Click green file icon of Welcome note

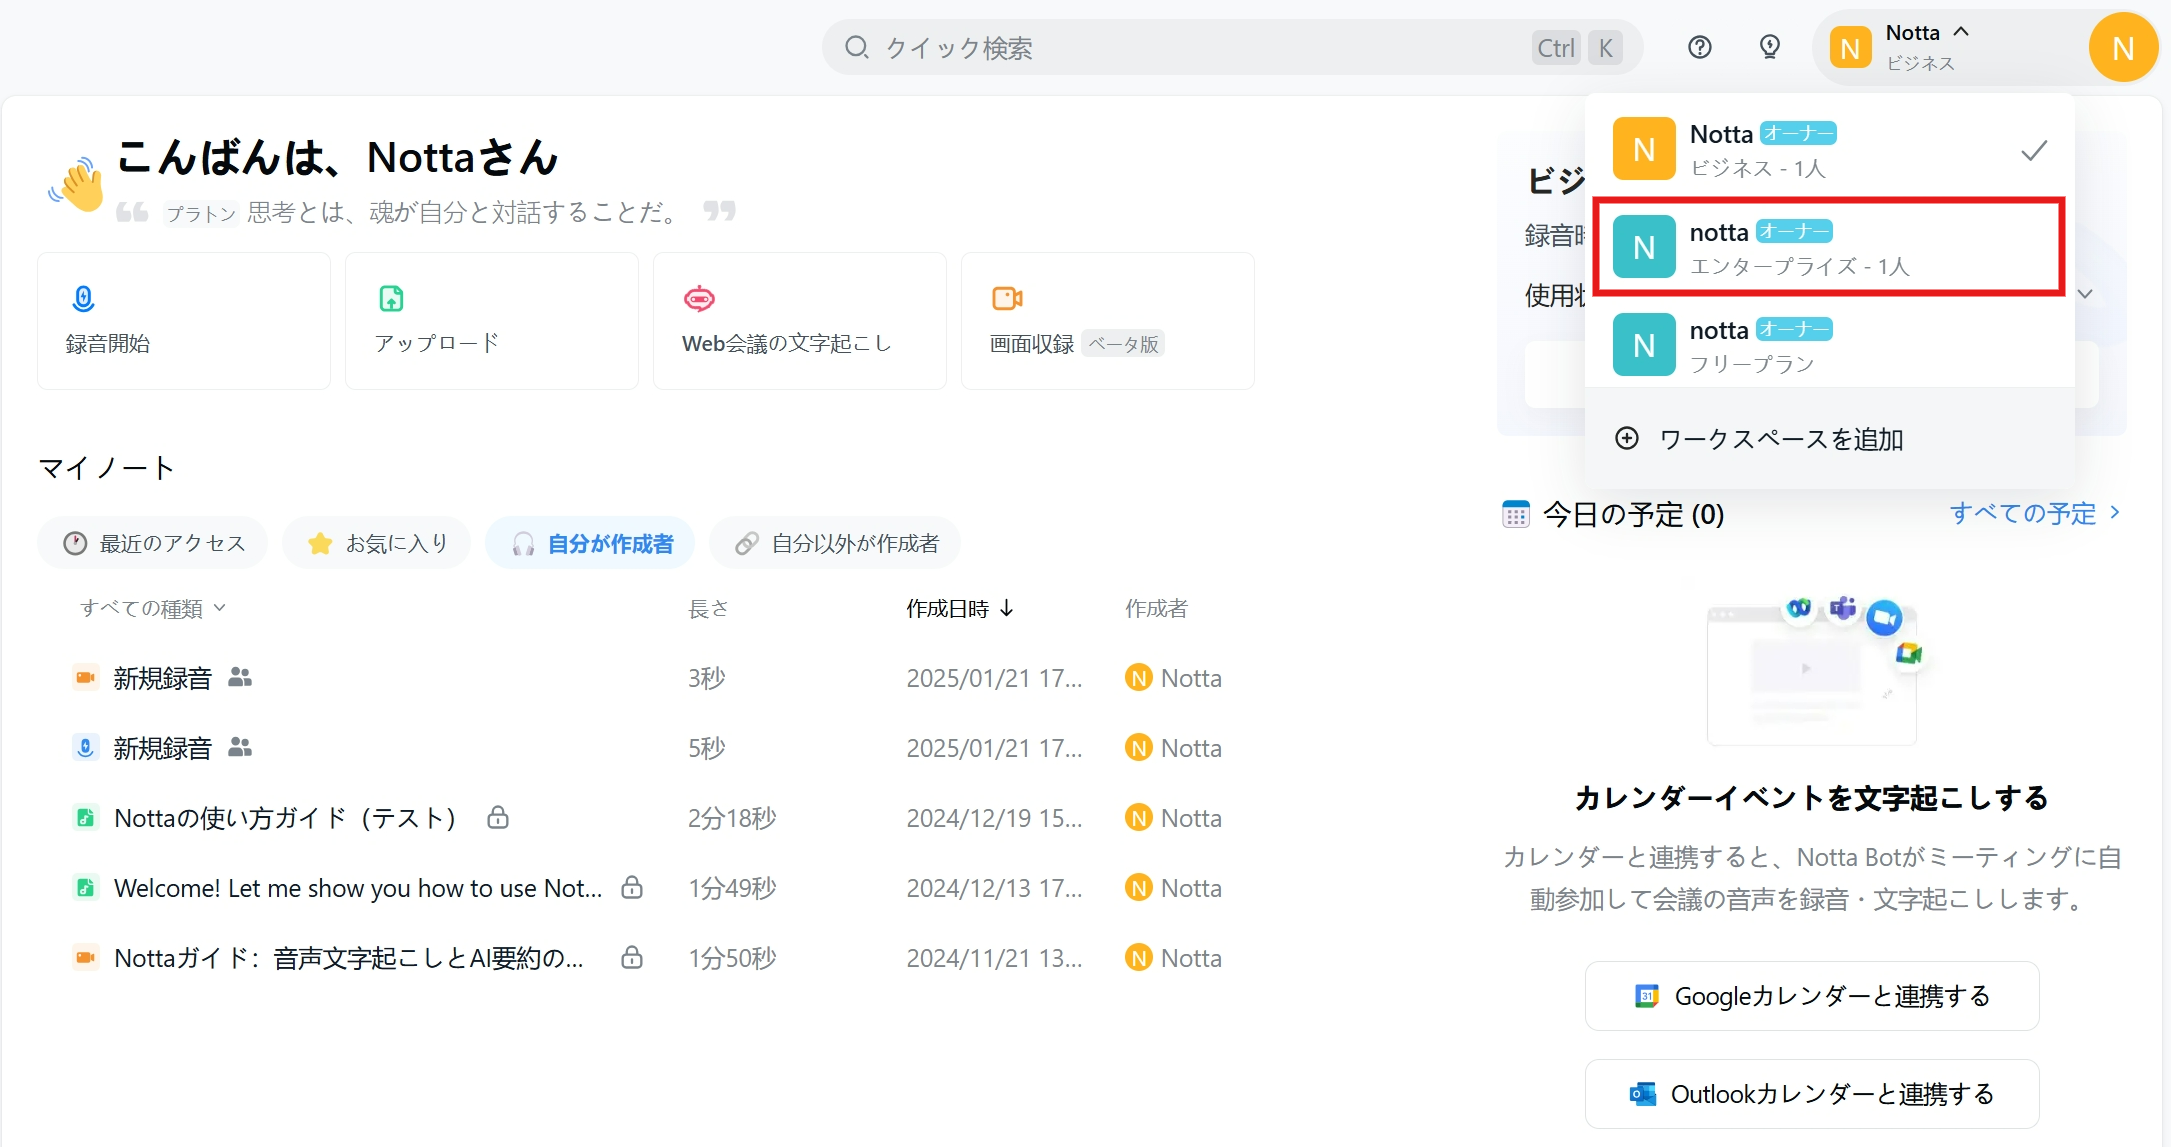[86, 887]
